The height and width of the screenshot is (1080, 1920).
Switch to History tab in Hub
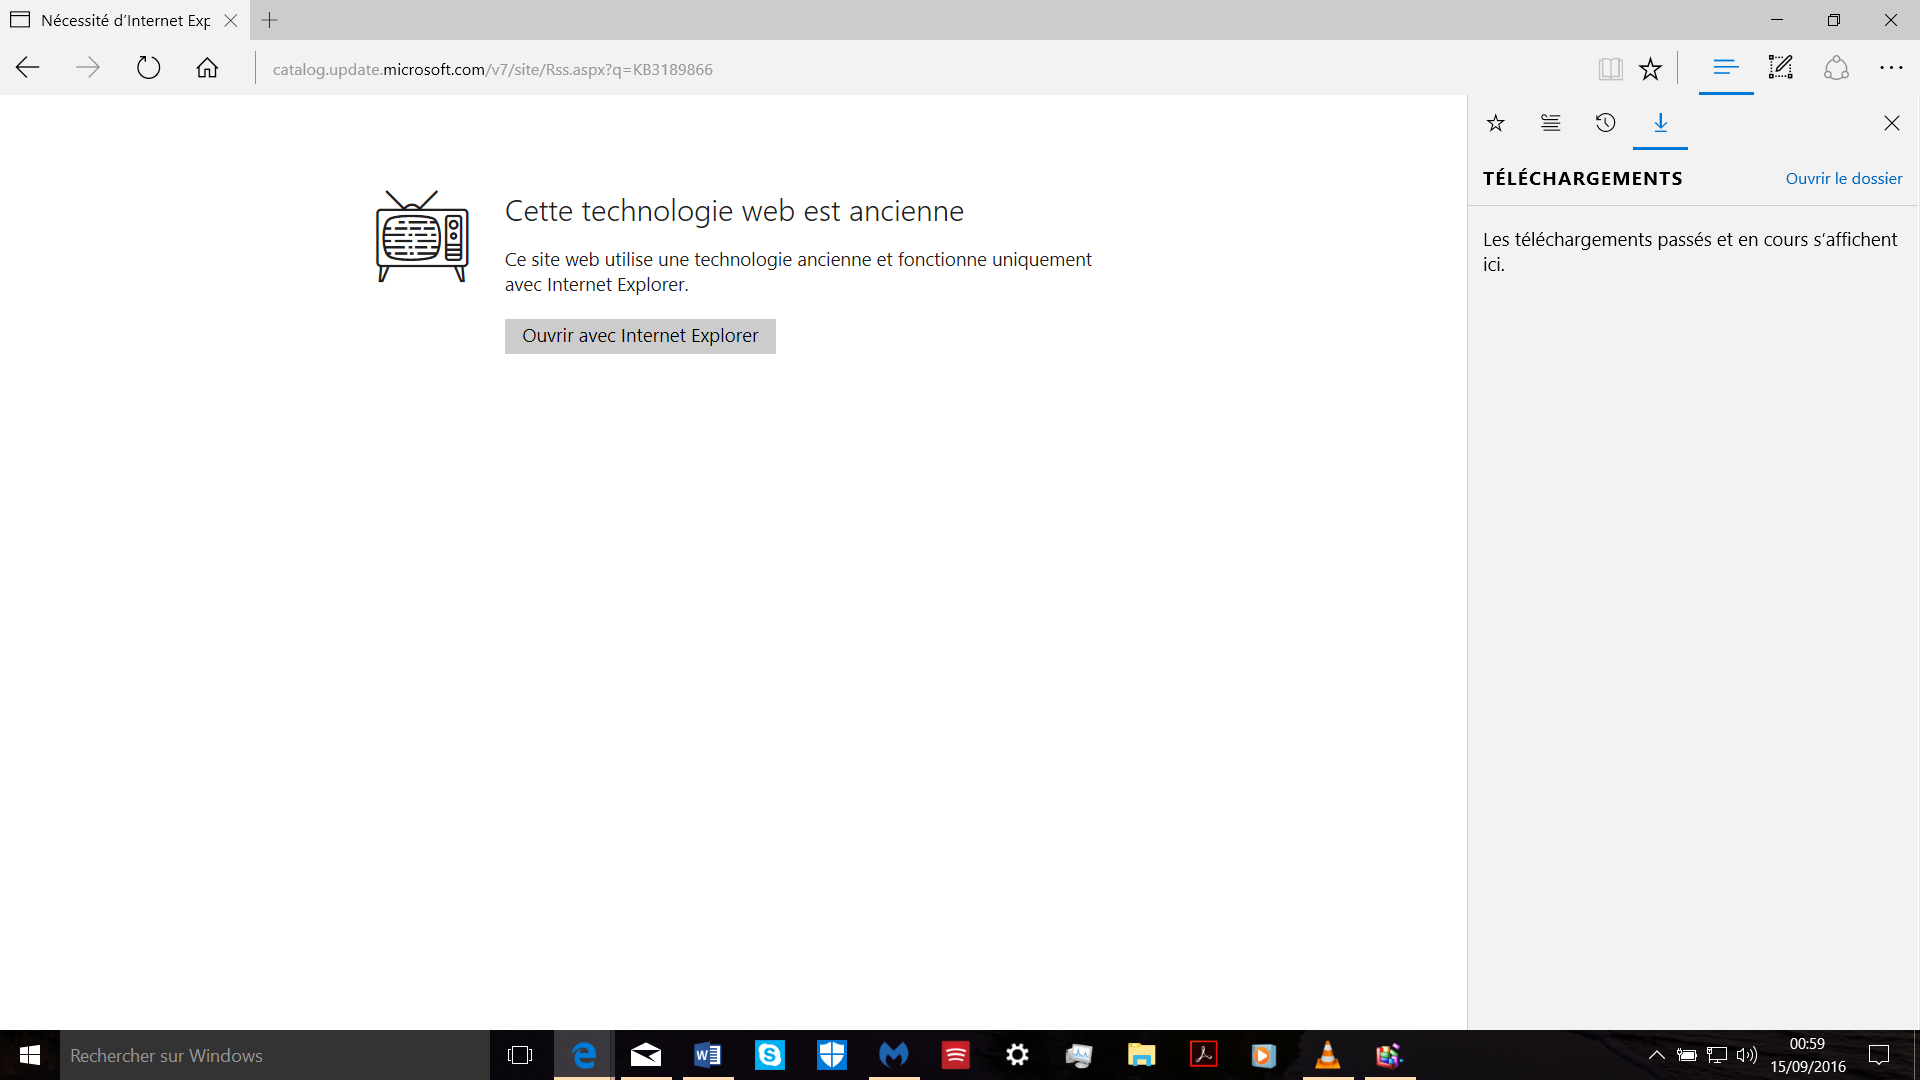(1606, 123)
